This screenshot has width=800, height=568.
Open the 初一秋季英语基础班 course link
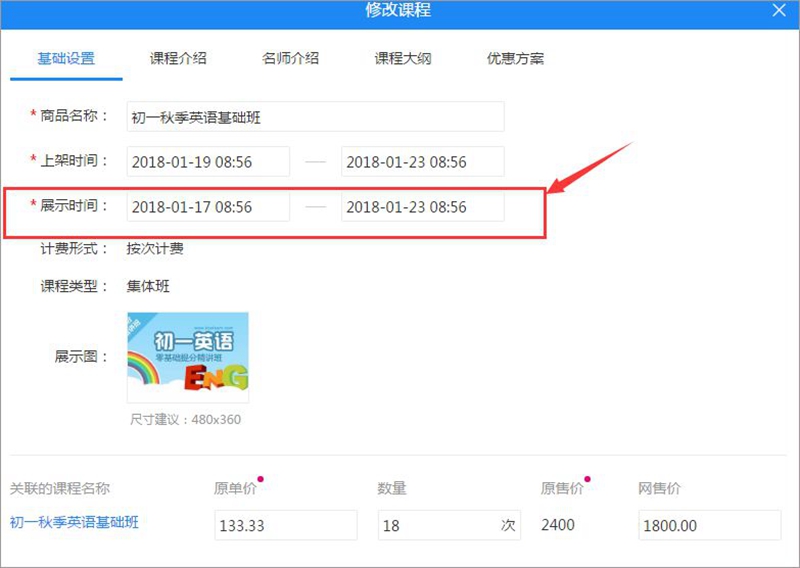[74, 521]
